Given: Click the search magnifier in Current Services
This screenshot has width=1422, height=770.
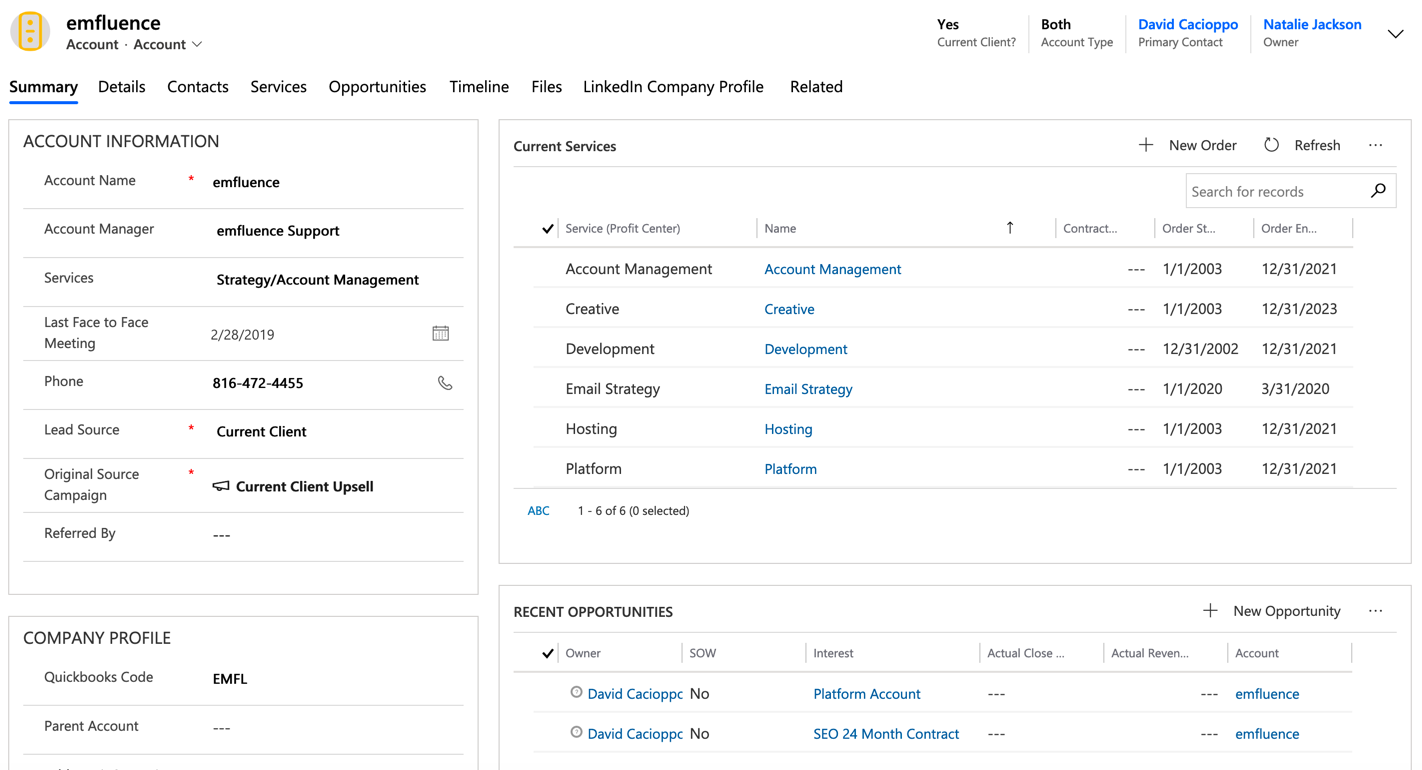Looking at the screenshot, I should 1378,190.
